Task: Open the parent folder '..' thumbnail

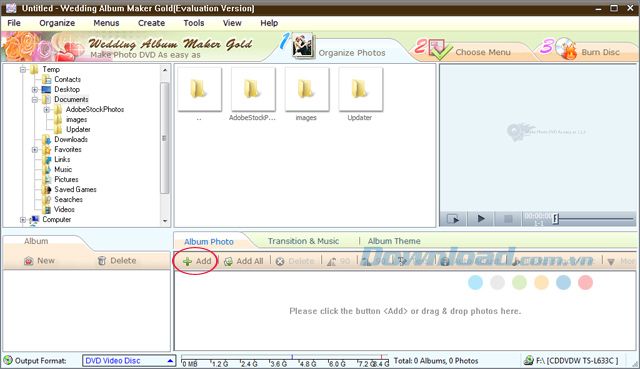Action: pos(200,89)
